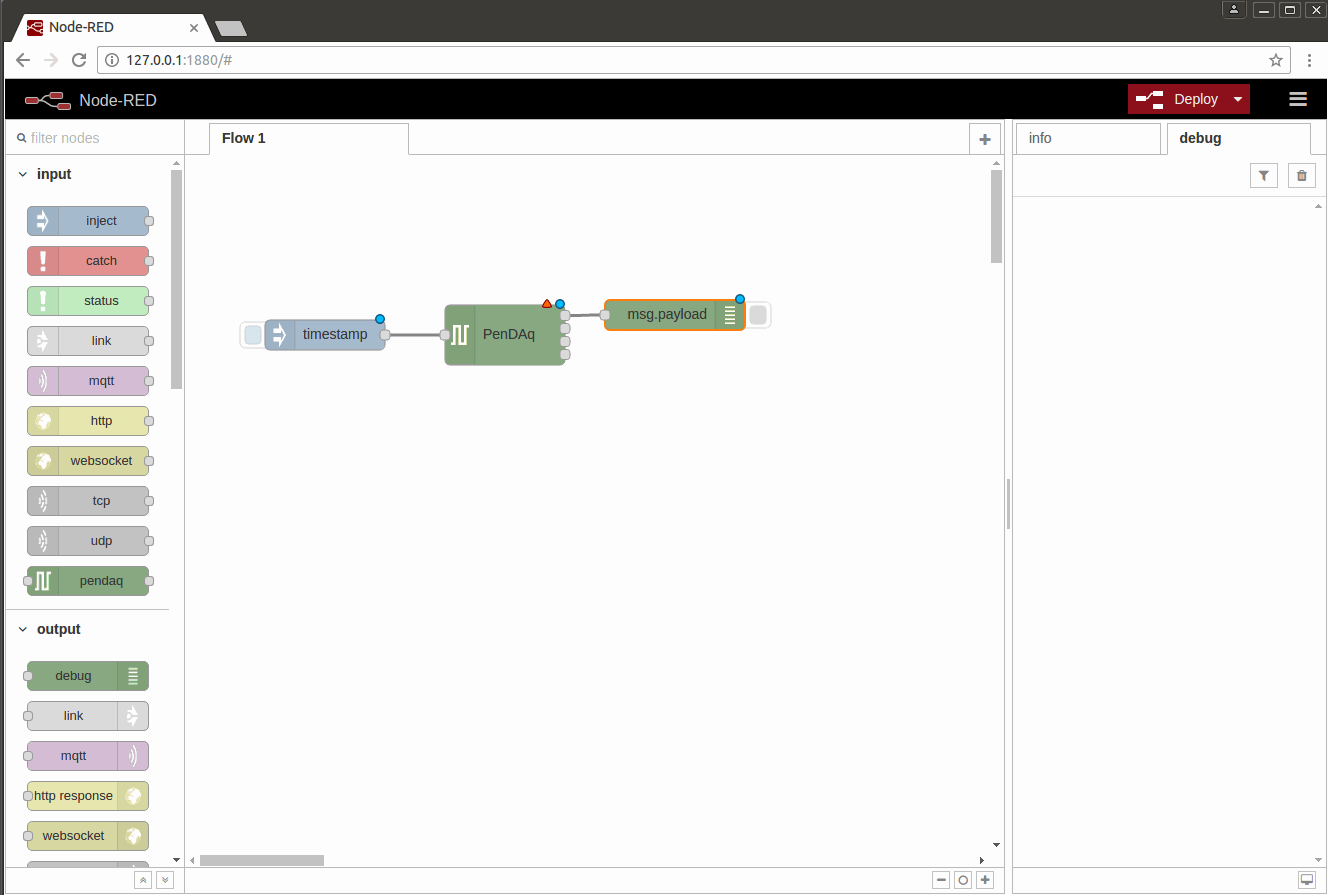
Task: Collapse all palette categories
Action: (143, 880)
